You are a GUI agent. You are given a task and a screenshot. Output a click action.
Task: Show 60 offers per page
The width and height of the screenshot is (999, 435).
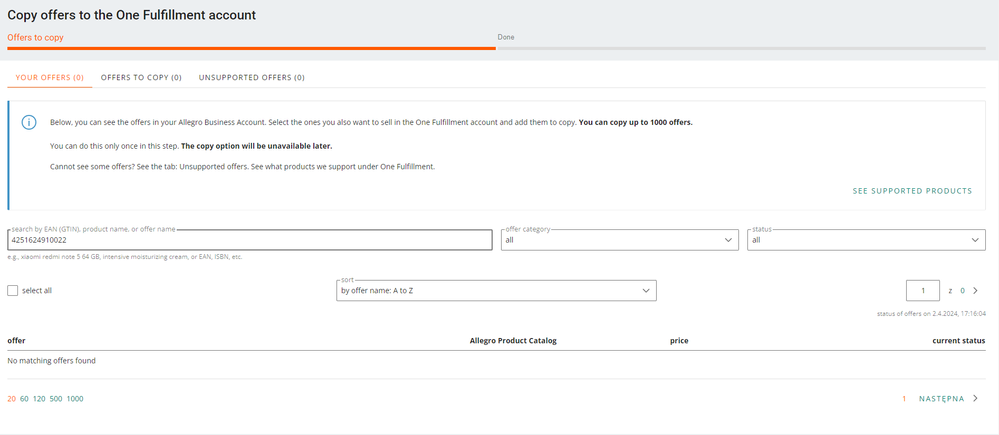click(24, 399)
